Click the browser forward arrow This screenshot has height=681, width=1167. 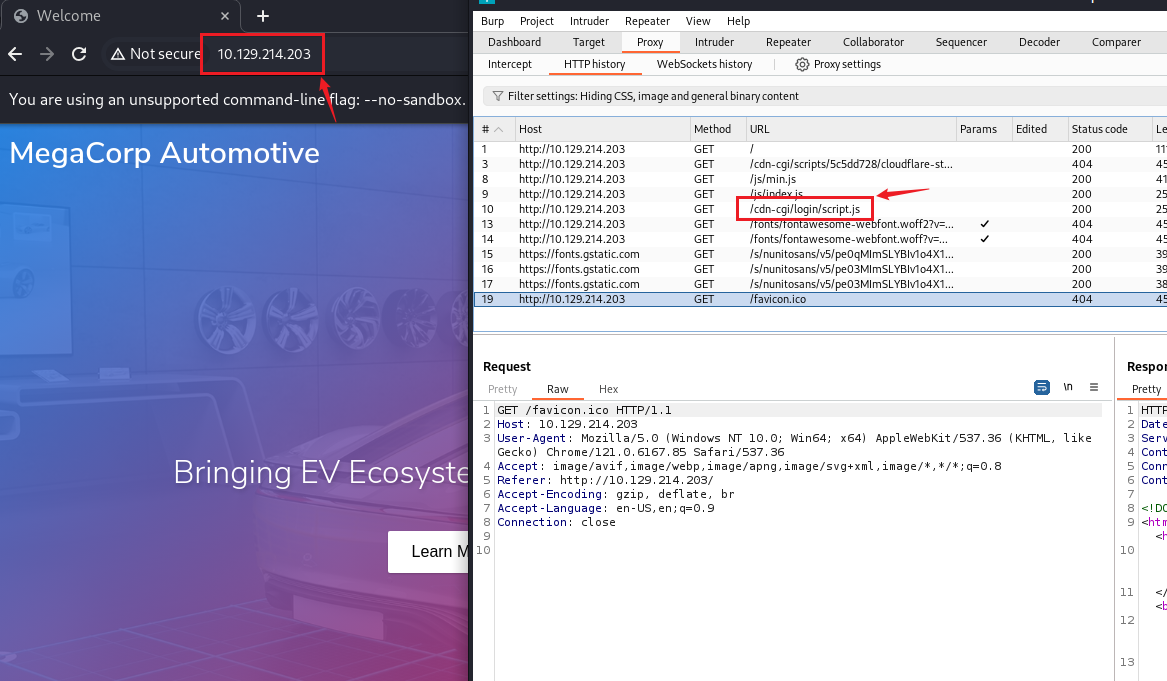tap(47, 54)
